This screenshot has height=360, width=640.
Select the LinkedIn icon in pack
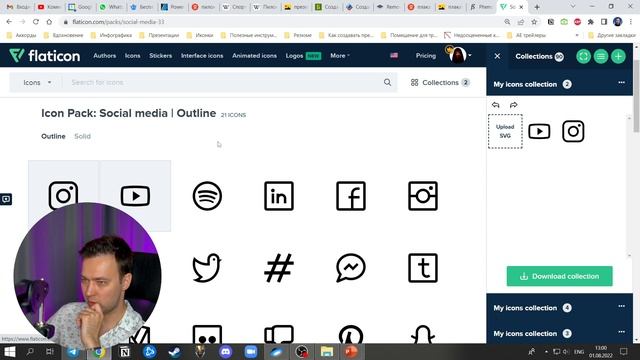click(279, 196)
